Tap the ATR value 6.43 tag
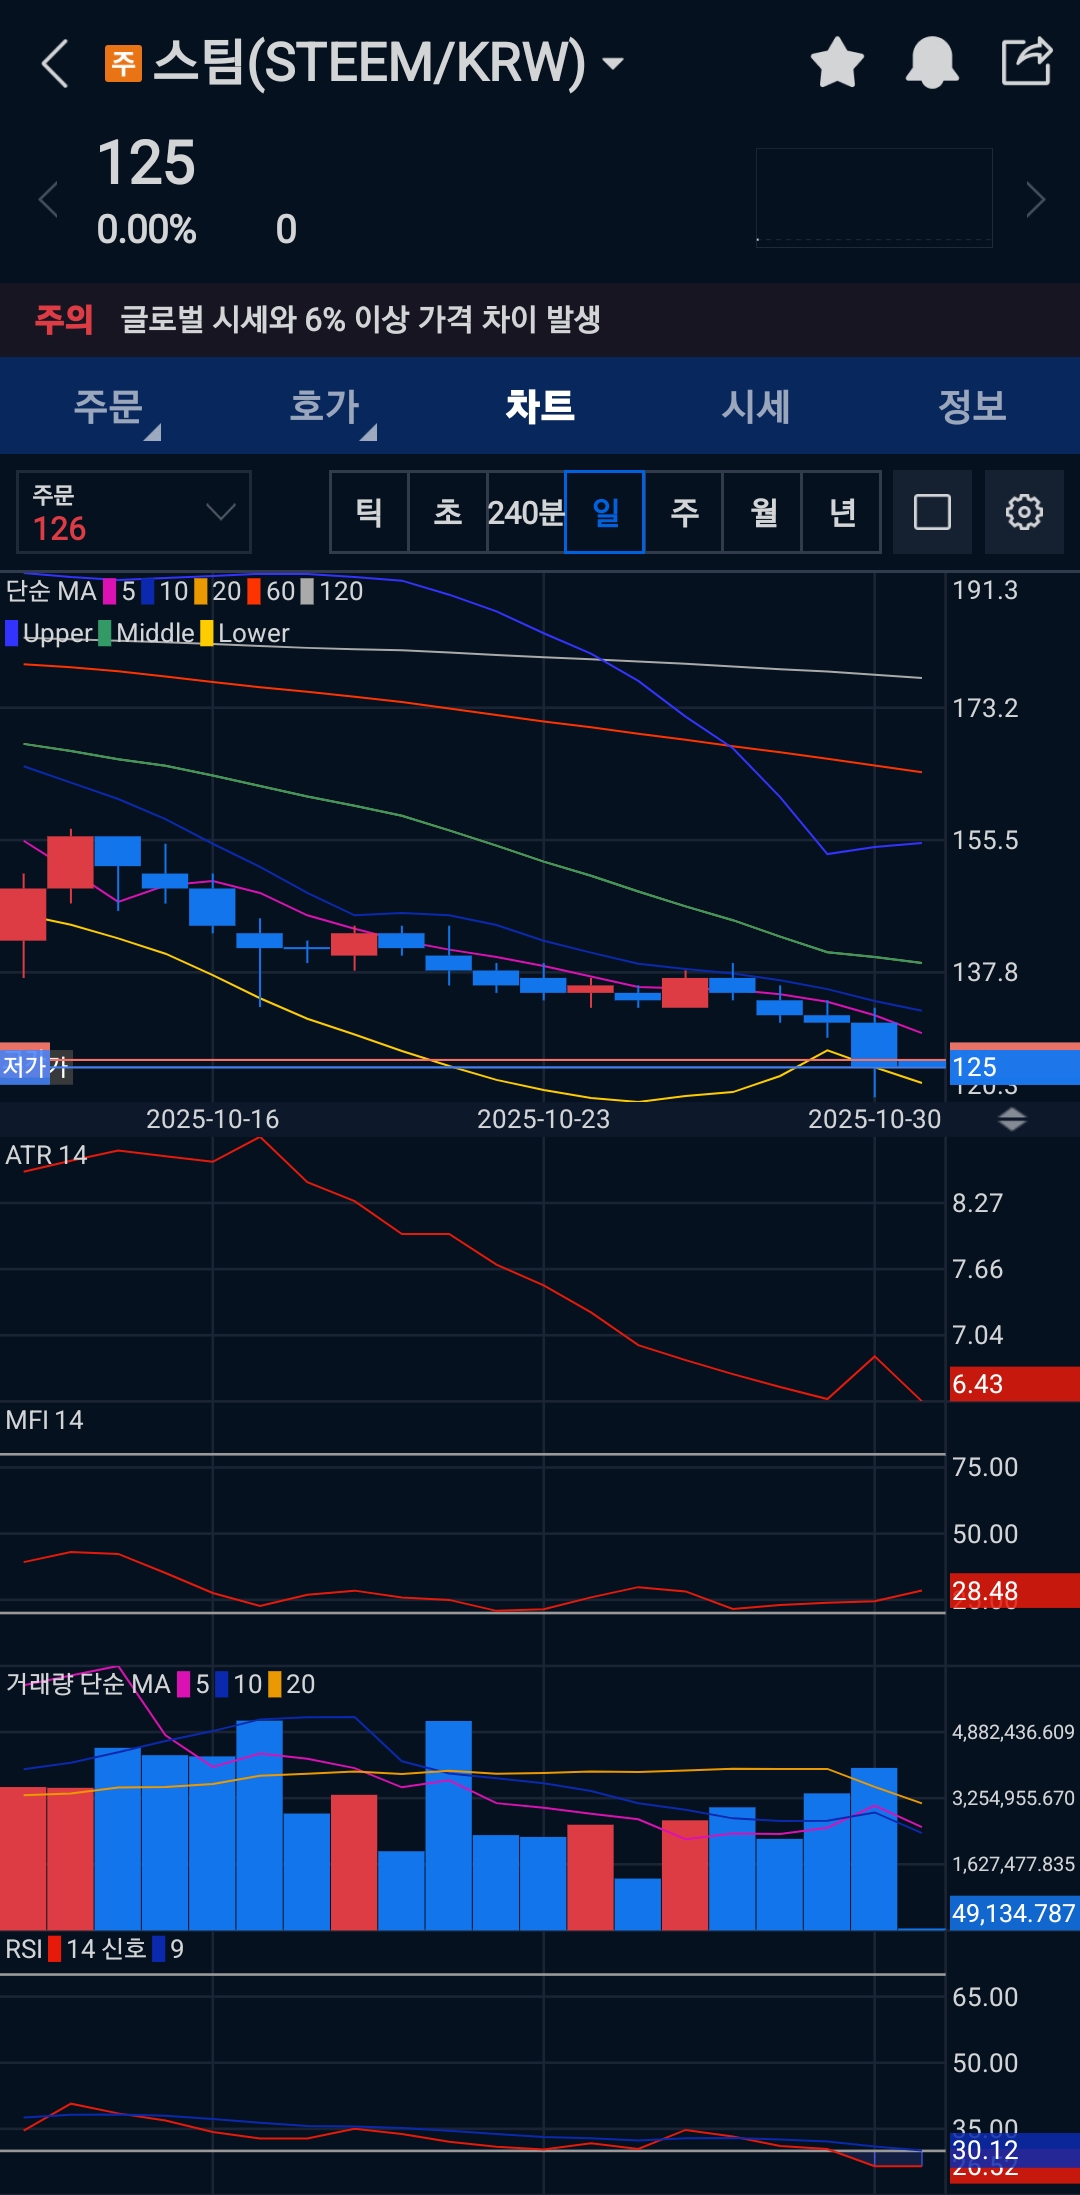 [x=1014, y=1384]
